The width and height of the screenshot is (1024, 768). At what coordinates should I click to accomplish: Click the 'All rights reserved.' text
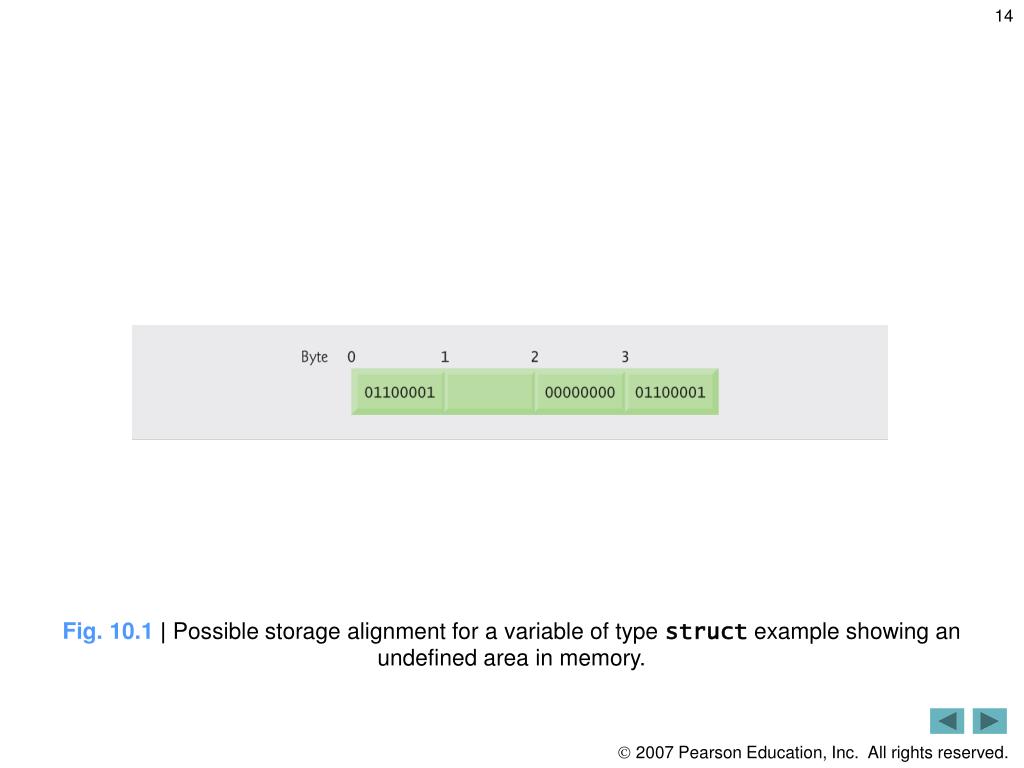[x=938, y=753]
